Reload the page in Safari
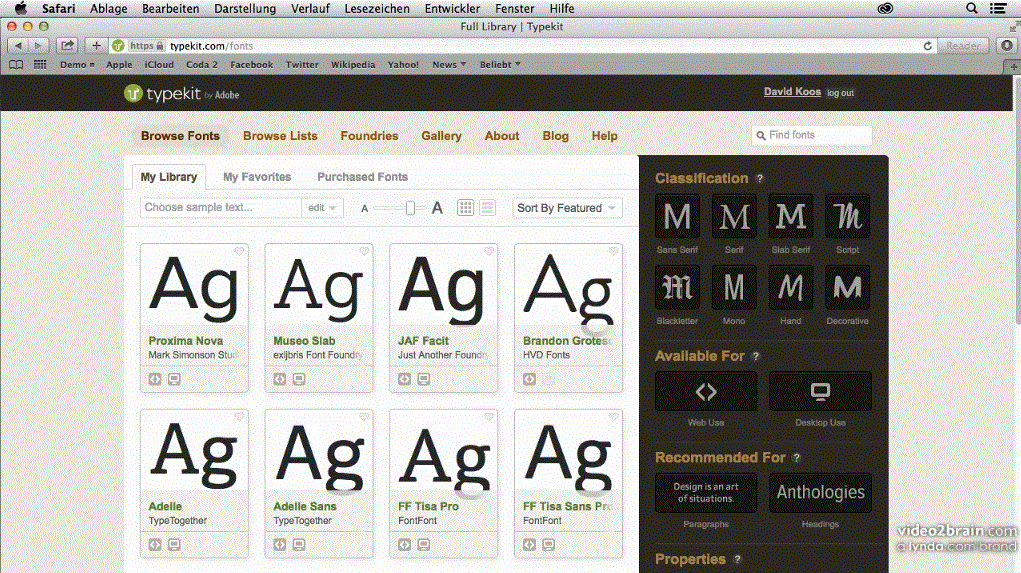This screenshot has height=573, width=1021. (927, 46)
